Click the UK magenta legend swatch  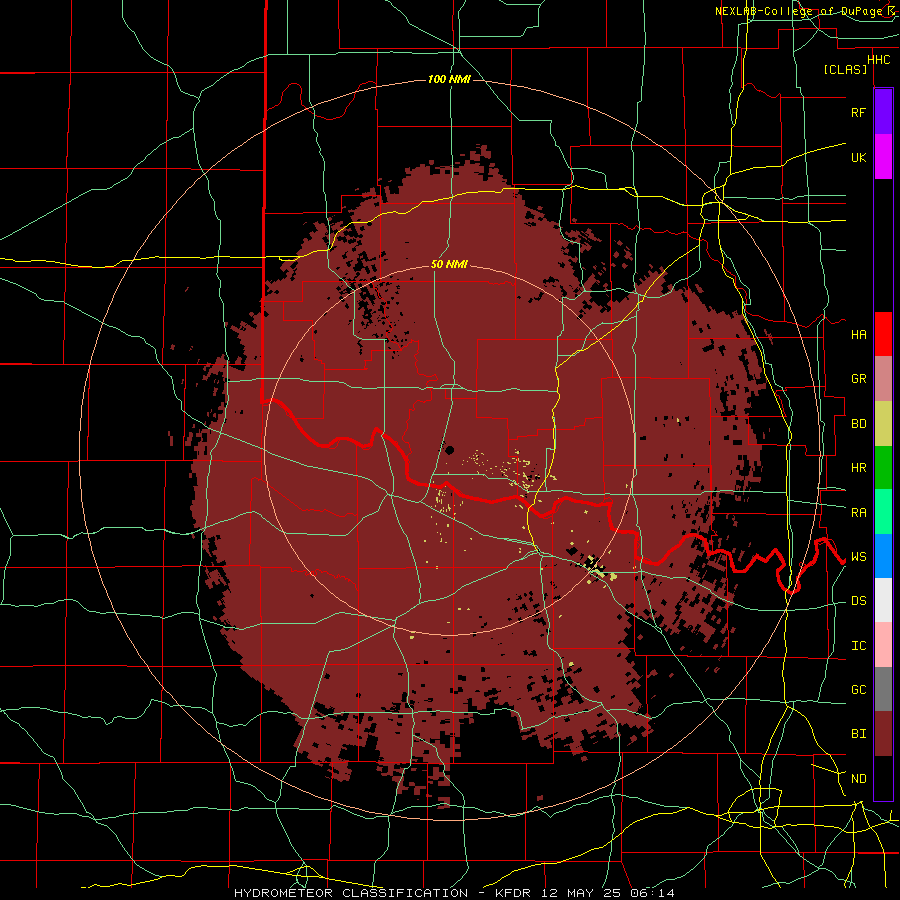pyautogui.click(x=883, y=157)
